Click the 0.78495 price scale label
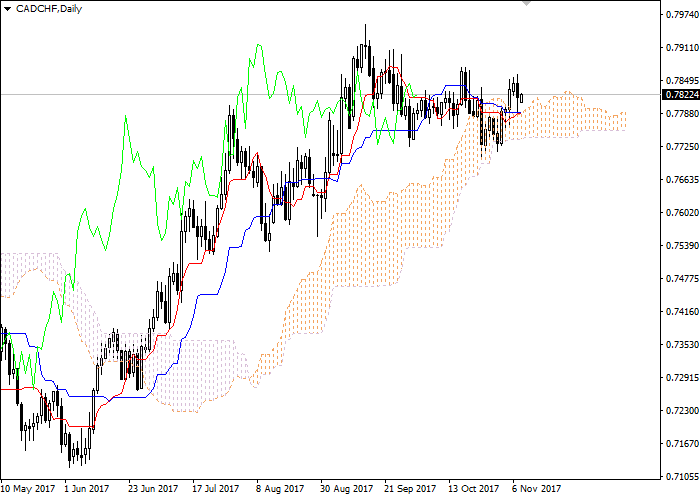 (x=682, y=81)
